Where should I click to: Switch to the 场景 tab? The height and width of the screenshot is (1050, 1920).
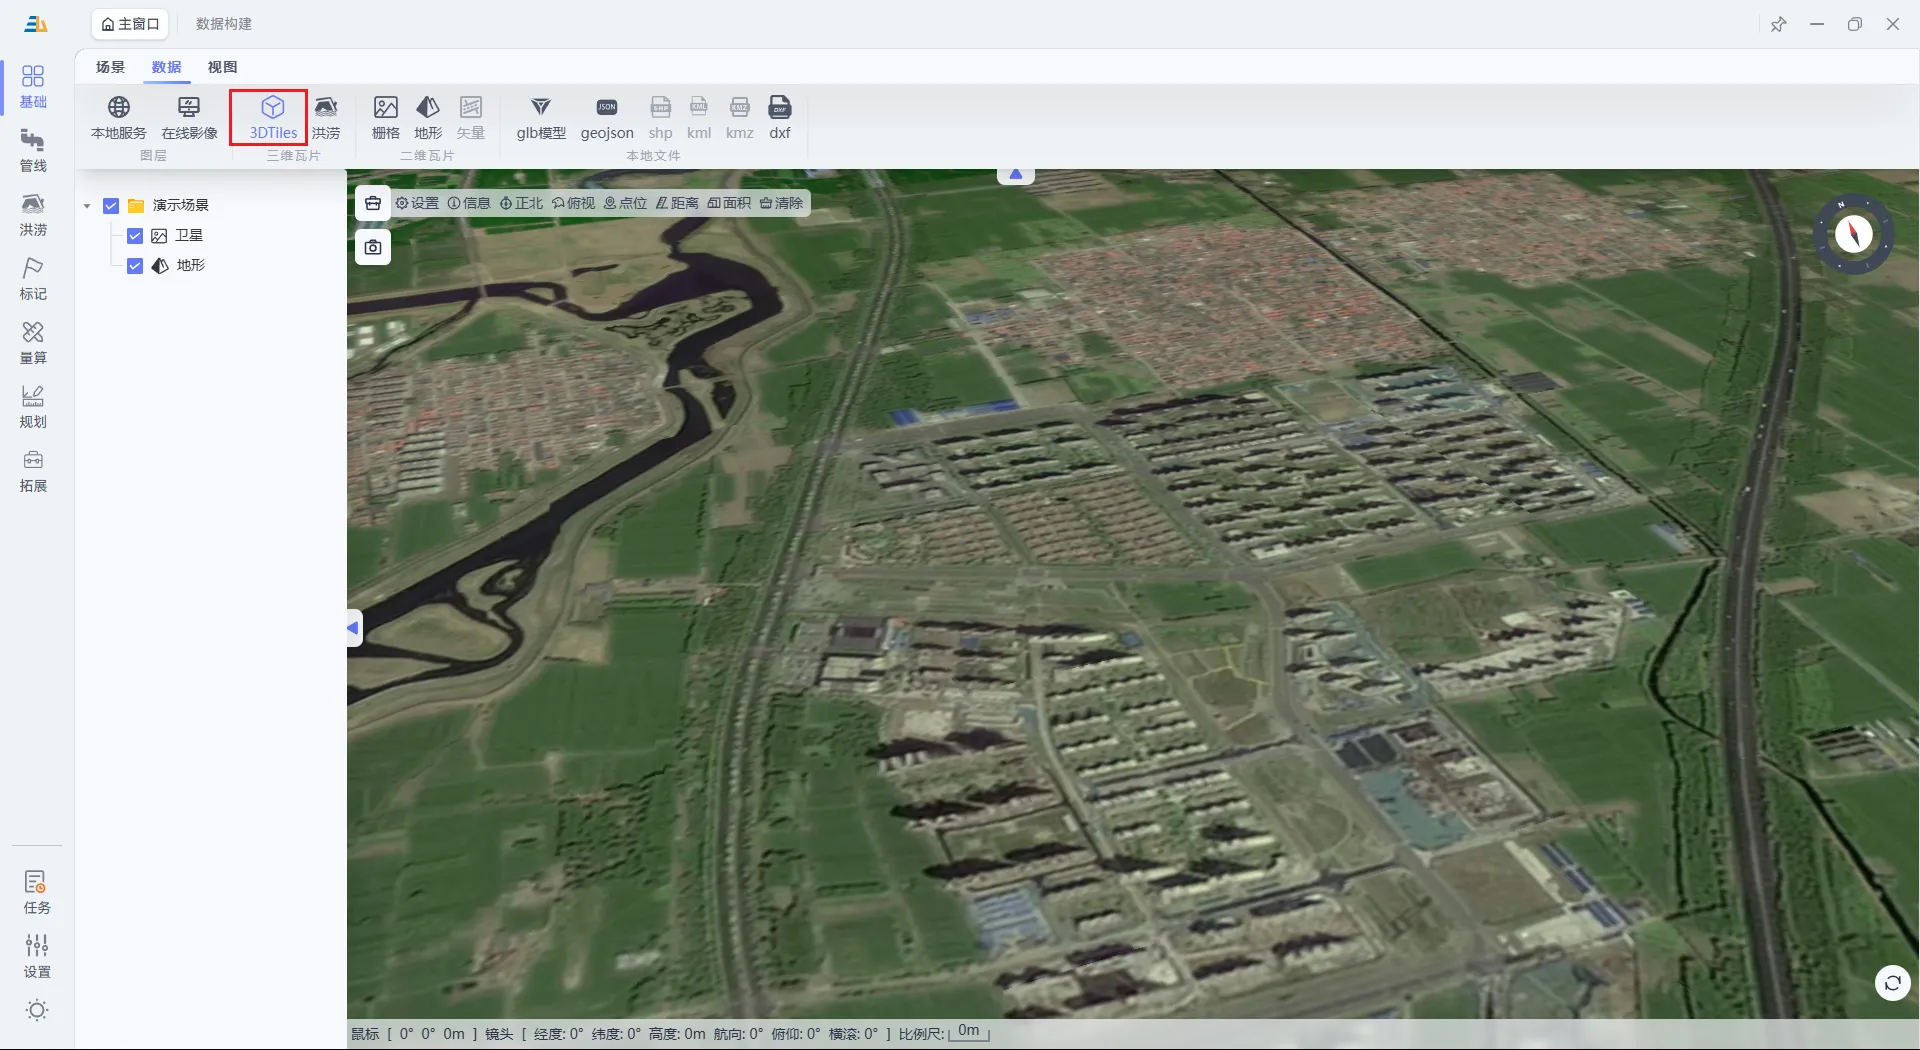[110, 67]
